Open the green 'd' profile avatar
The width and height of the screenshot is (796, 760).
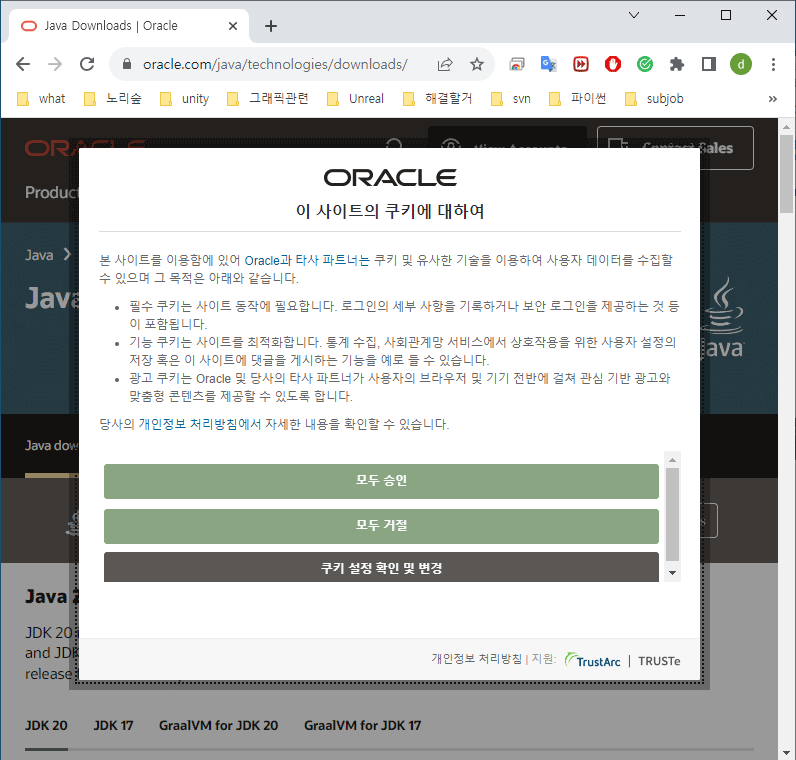point(741,64)
